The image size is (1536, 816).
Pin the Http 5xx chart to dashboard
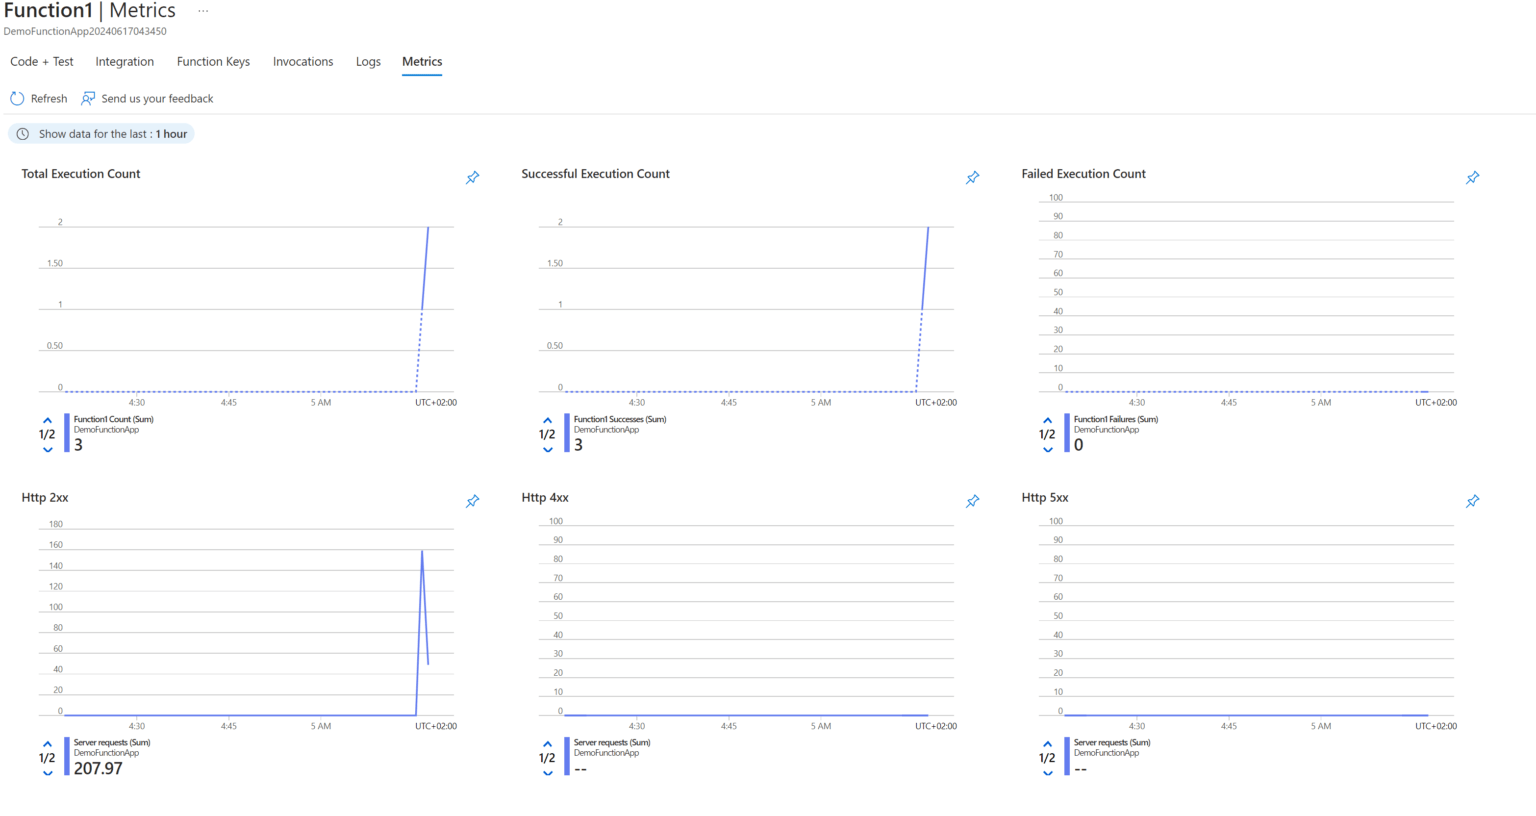point(1472,501)
